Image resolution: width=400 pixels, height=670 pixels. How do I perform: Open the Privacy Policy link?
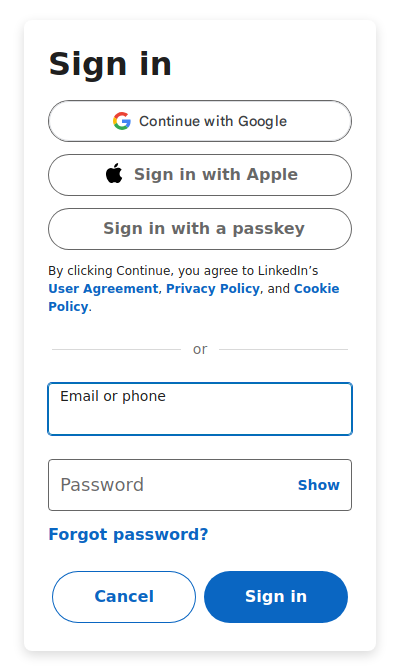point(212,289)
